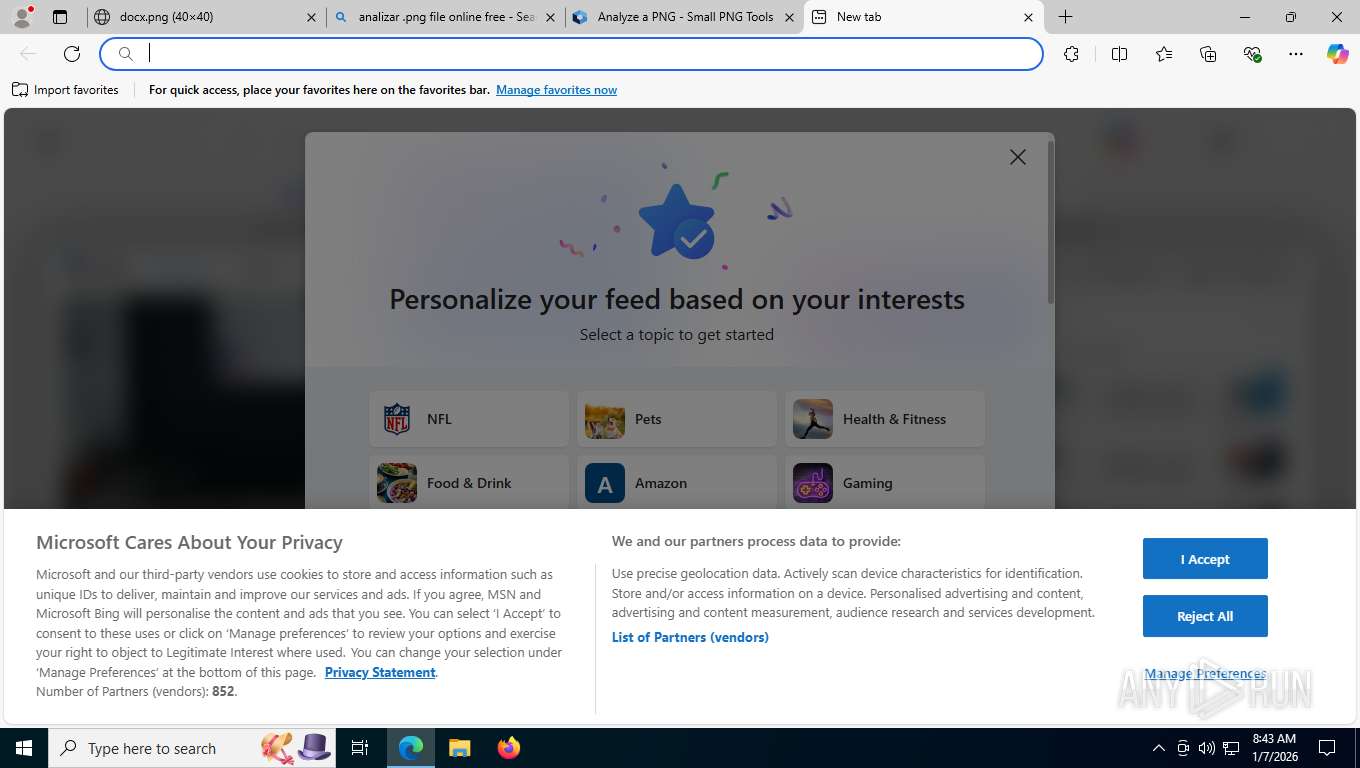Open a new tab with plus button

(x=1066, y=17)
